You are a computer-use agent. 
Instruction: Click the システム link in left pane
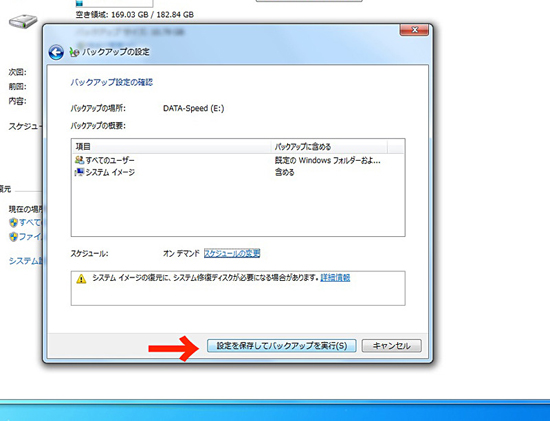25,261
